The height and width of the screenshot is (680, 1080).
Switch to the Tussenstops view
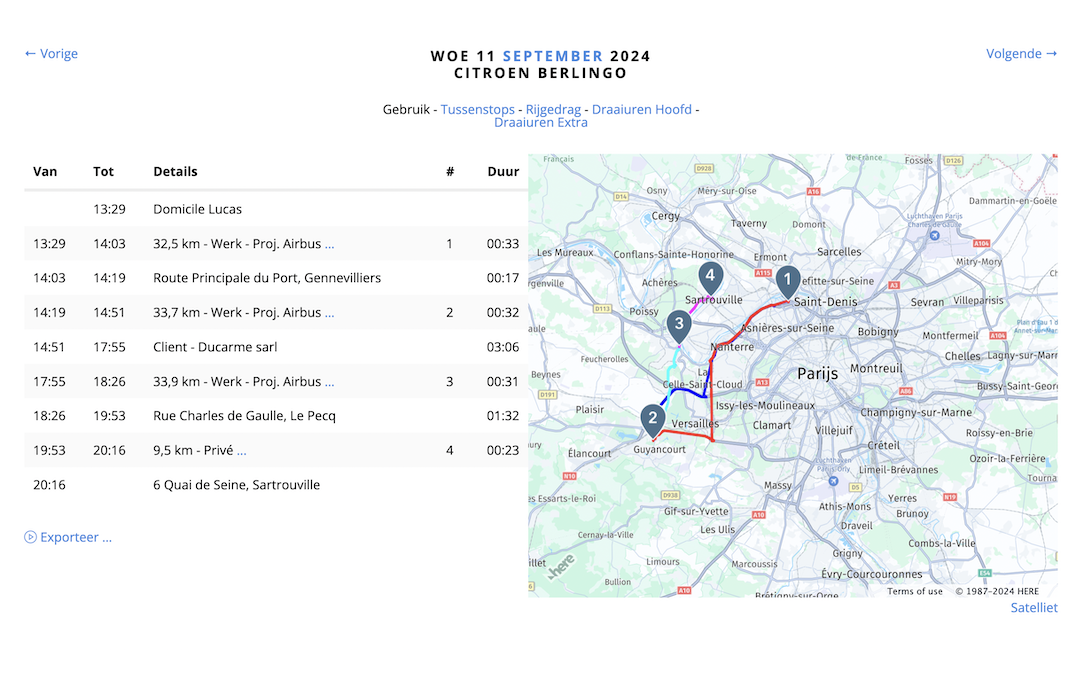click(477, 110)
